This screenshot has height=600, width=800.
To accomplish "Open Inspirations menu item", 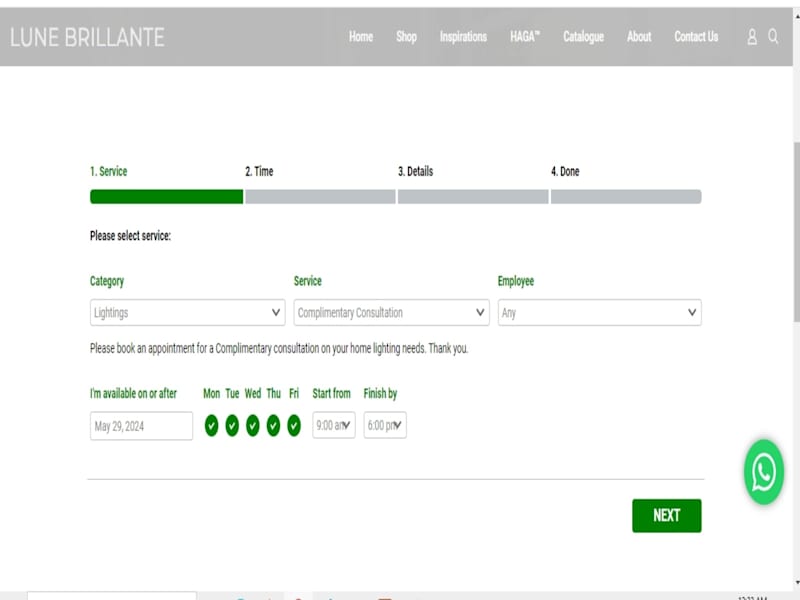I will point(463,37).
